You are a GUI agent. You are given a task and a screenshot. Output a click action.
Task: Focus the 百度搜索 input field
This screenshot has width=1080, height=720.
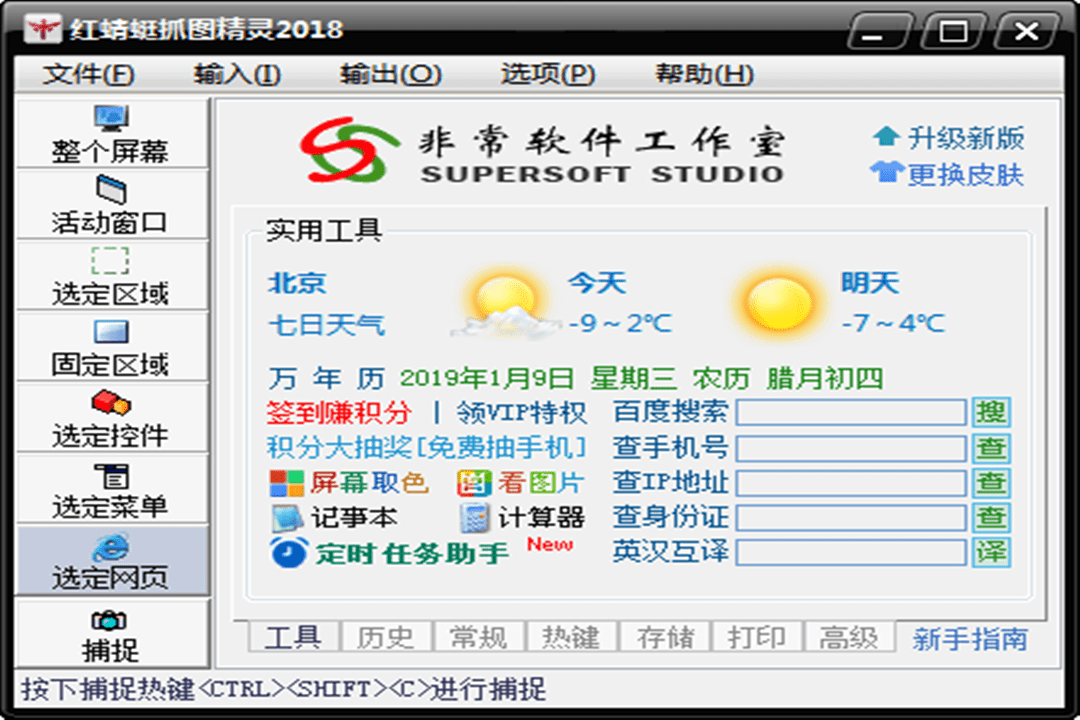coord(851,412)
